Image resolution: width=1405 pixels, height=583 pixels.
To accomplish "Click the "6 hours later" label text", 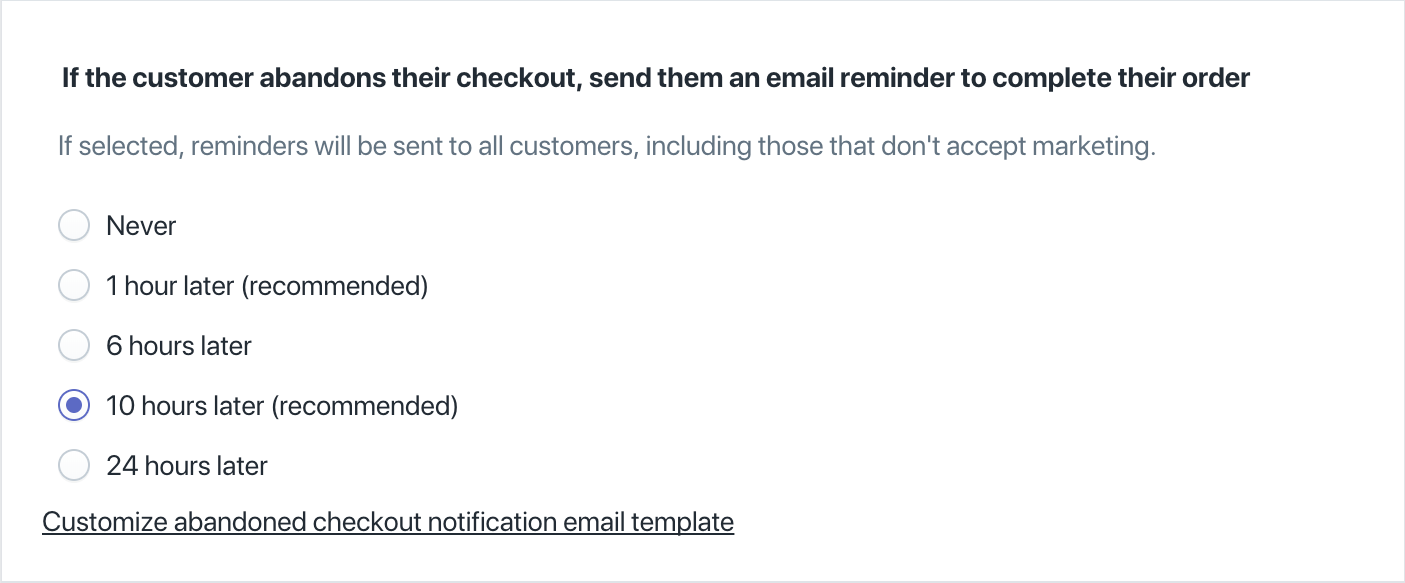I will [x=179, y=346].
